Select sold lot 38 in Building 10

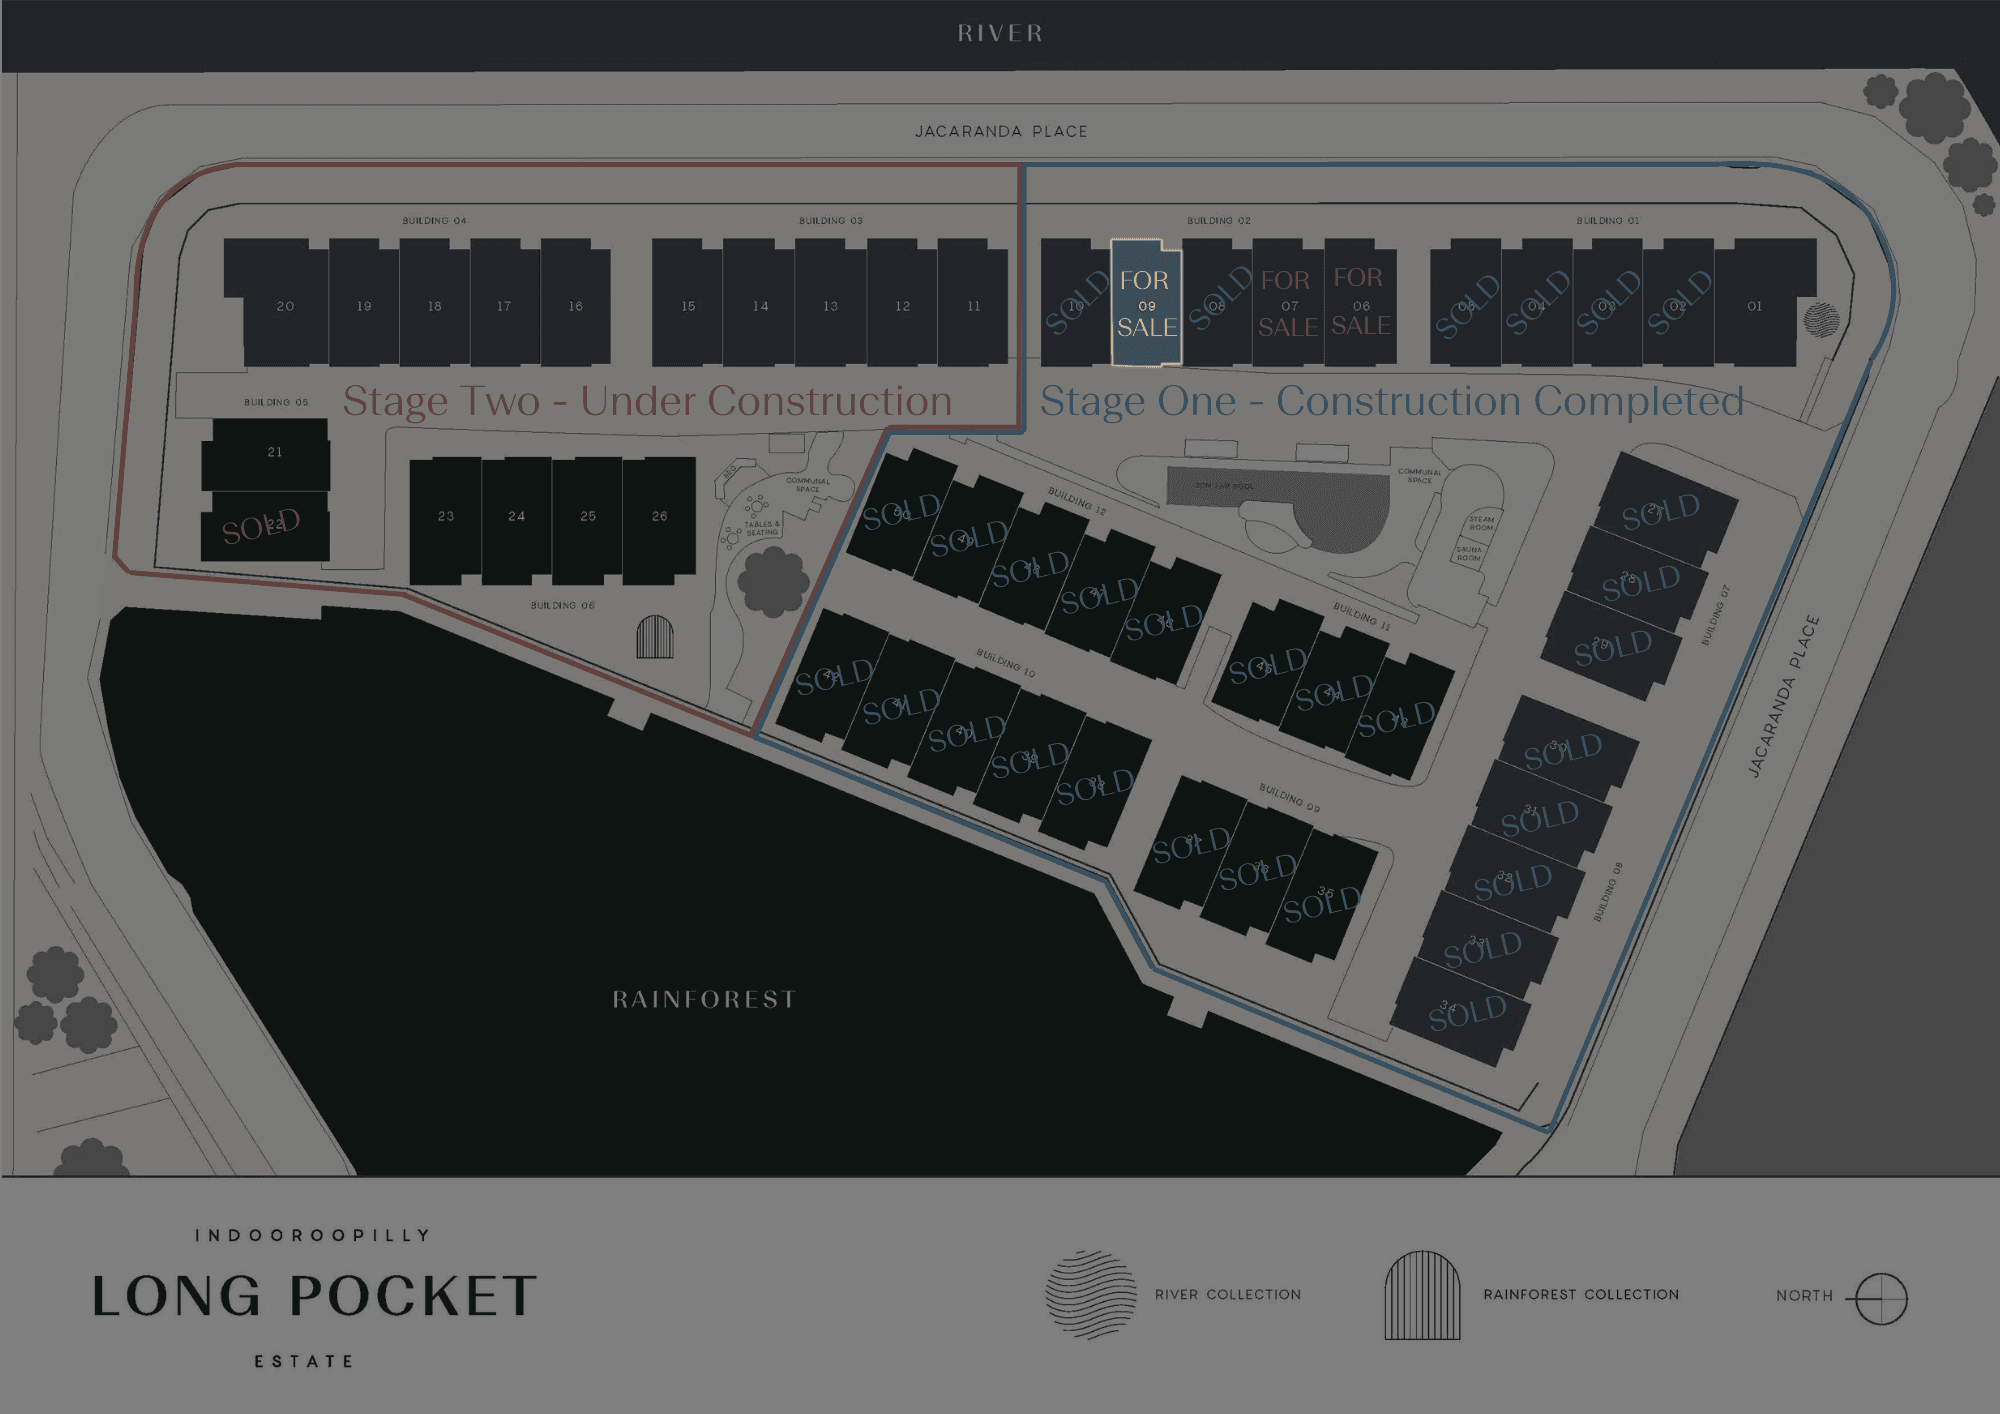tap(1095, 786)
